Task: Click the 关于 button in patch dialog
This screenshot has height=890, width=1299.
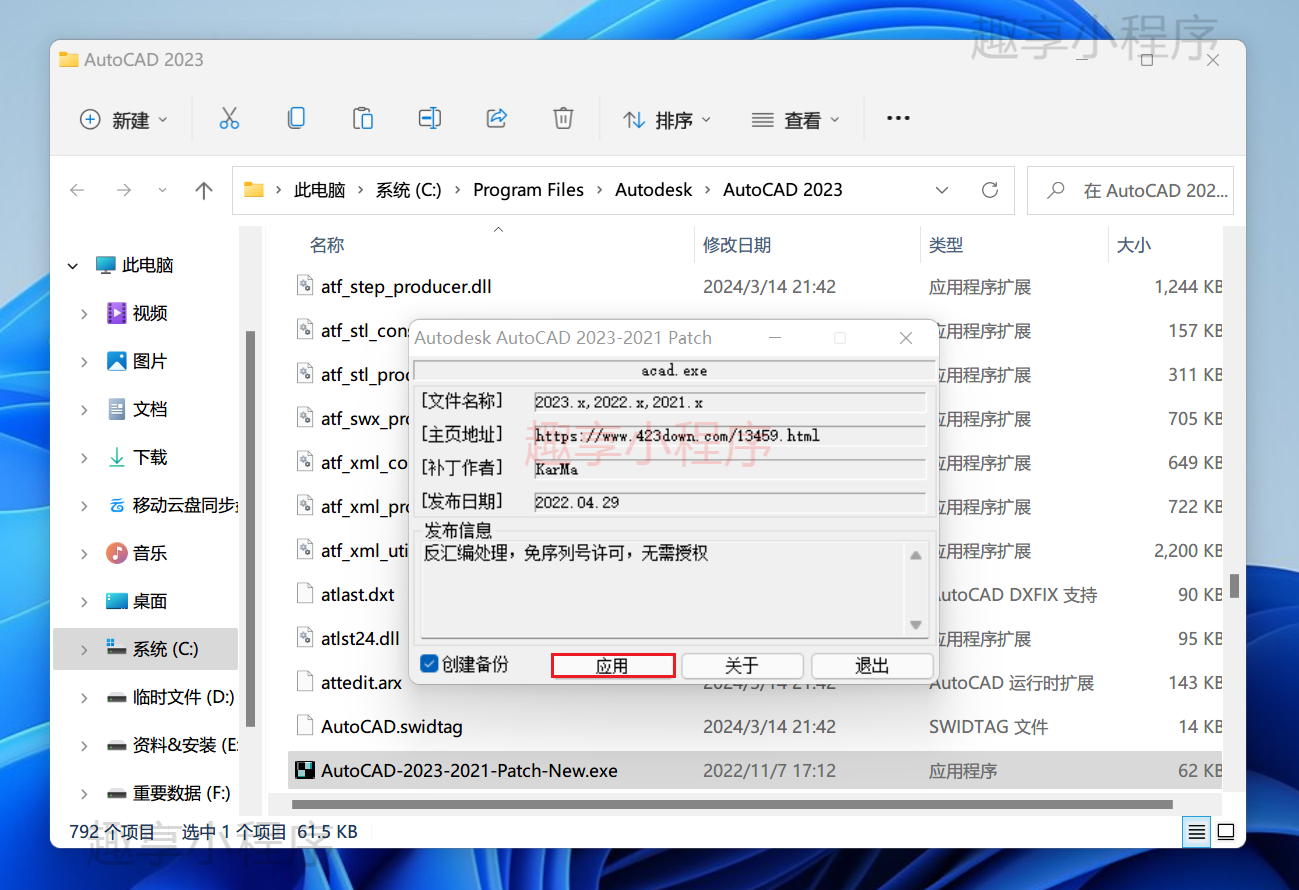Action: (x=742, y=666)
